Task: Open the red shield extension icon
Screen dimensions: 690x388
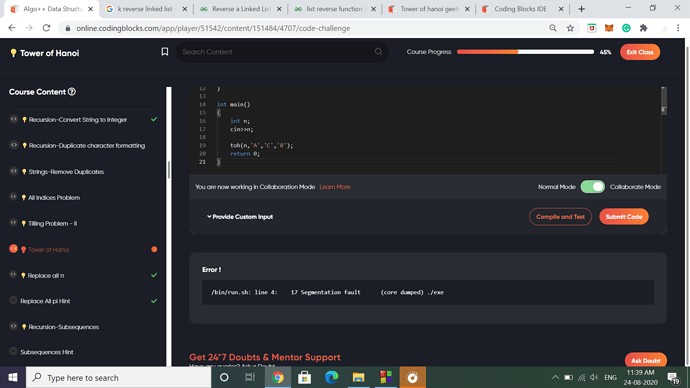Action: click(592, 28)
